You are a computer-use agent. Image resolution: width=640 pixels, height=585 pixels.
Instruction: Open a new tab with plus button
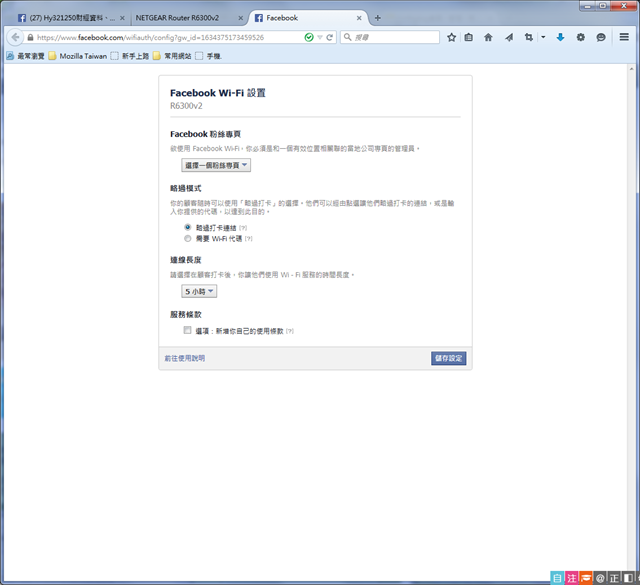pyautogui.click(x=378, y=18)
